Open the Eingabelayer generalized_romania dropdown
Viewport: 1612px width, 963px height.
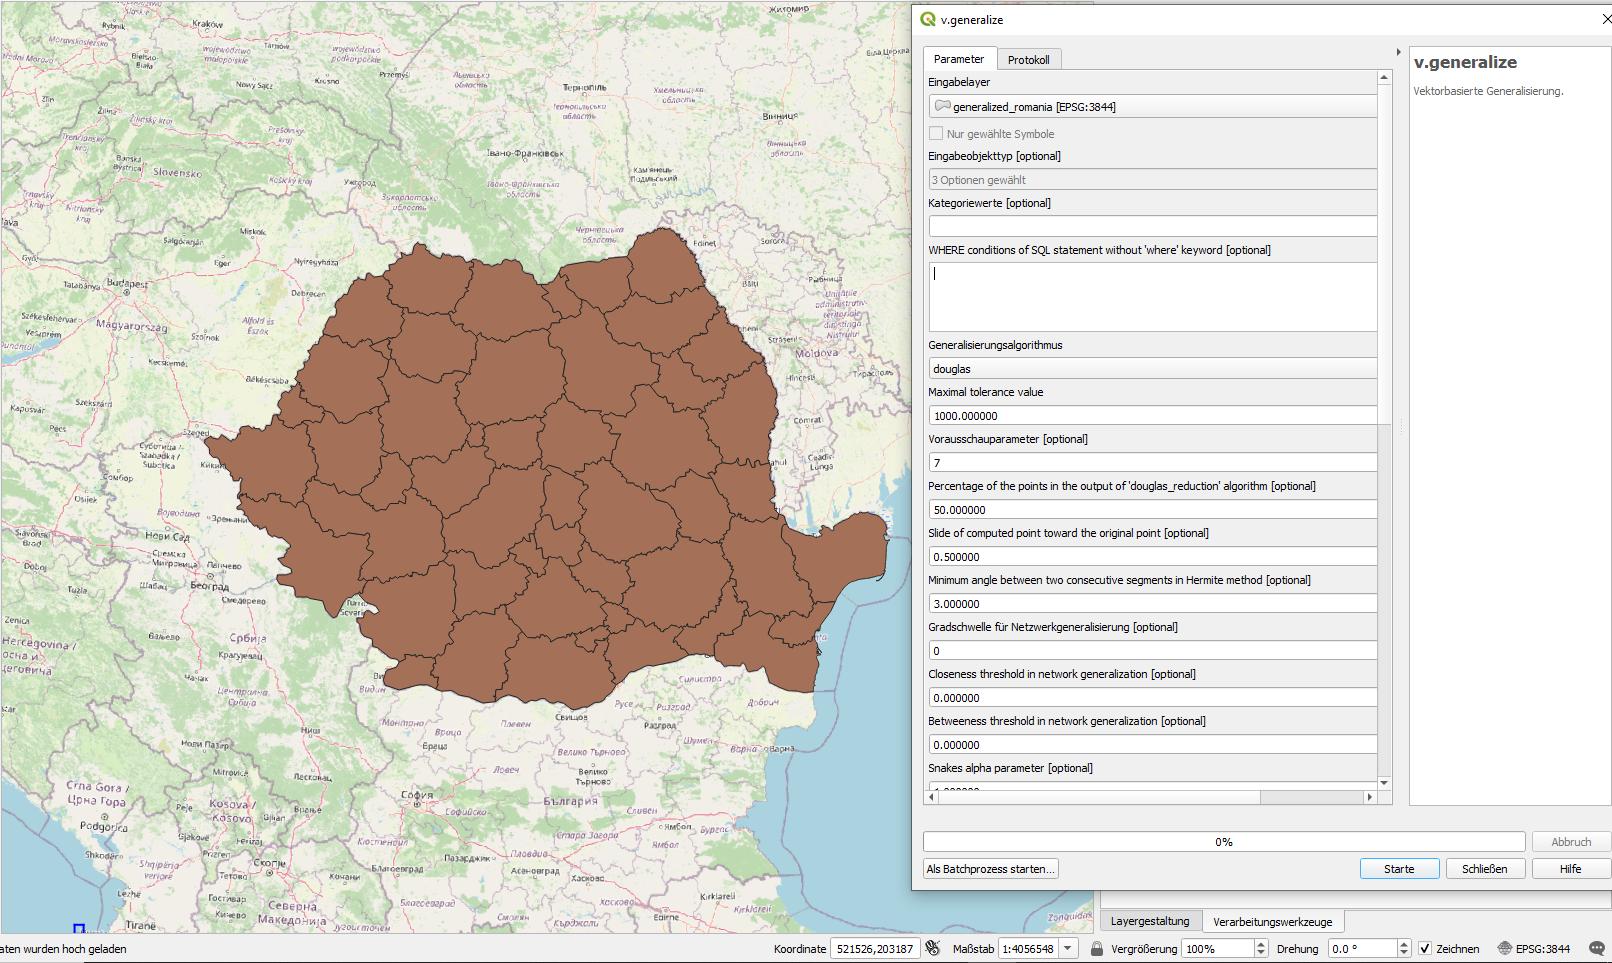[1152, 107]
